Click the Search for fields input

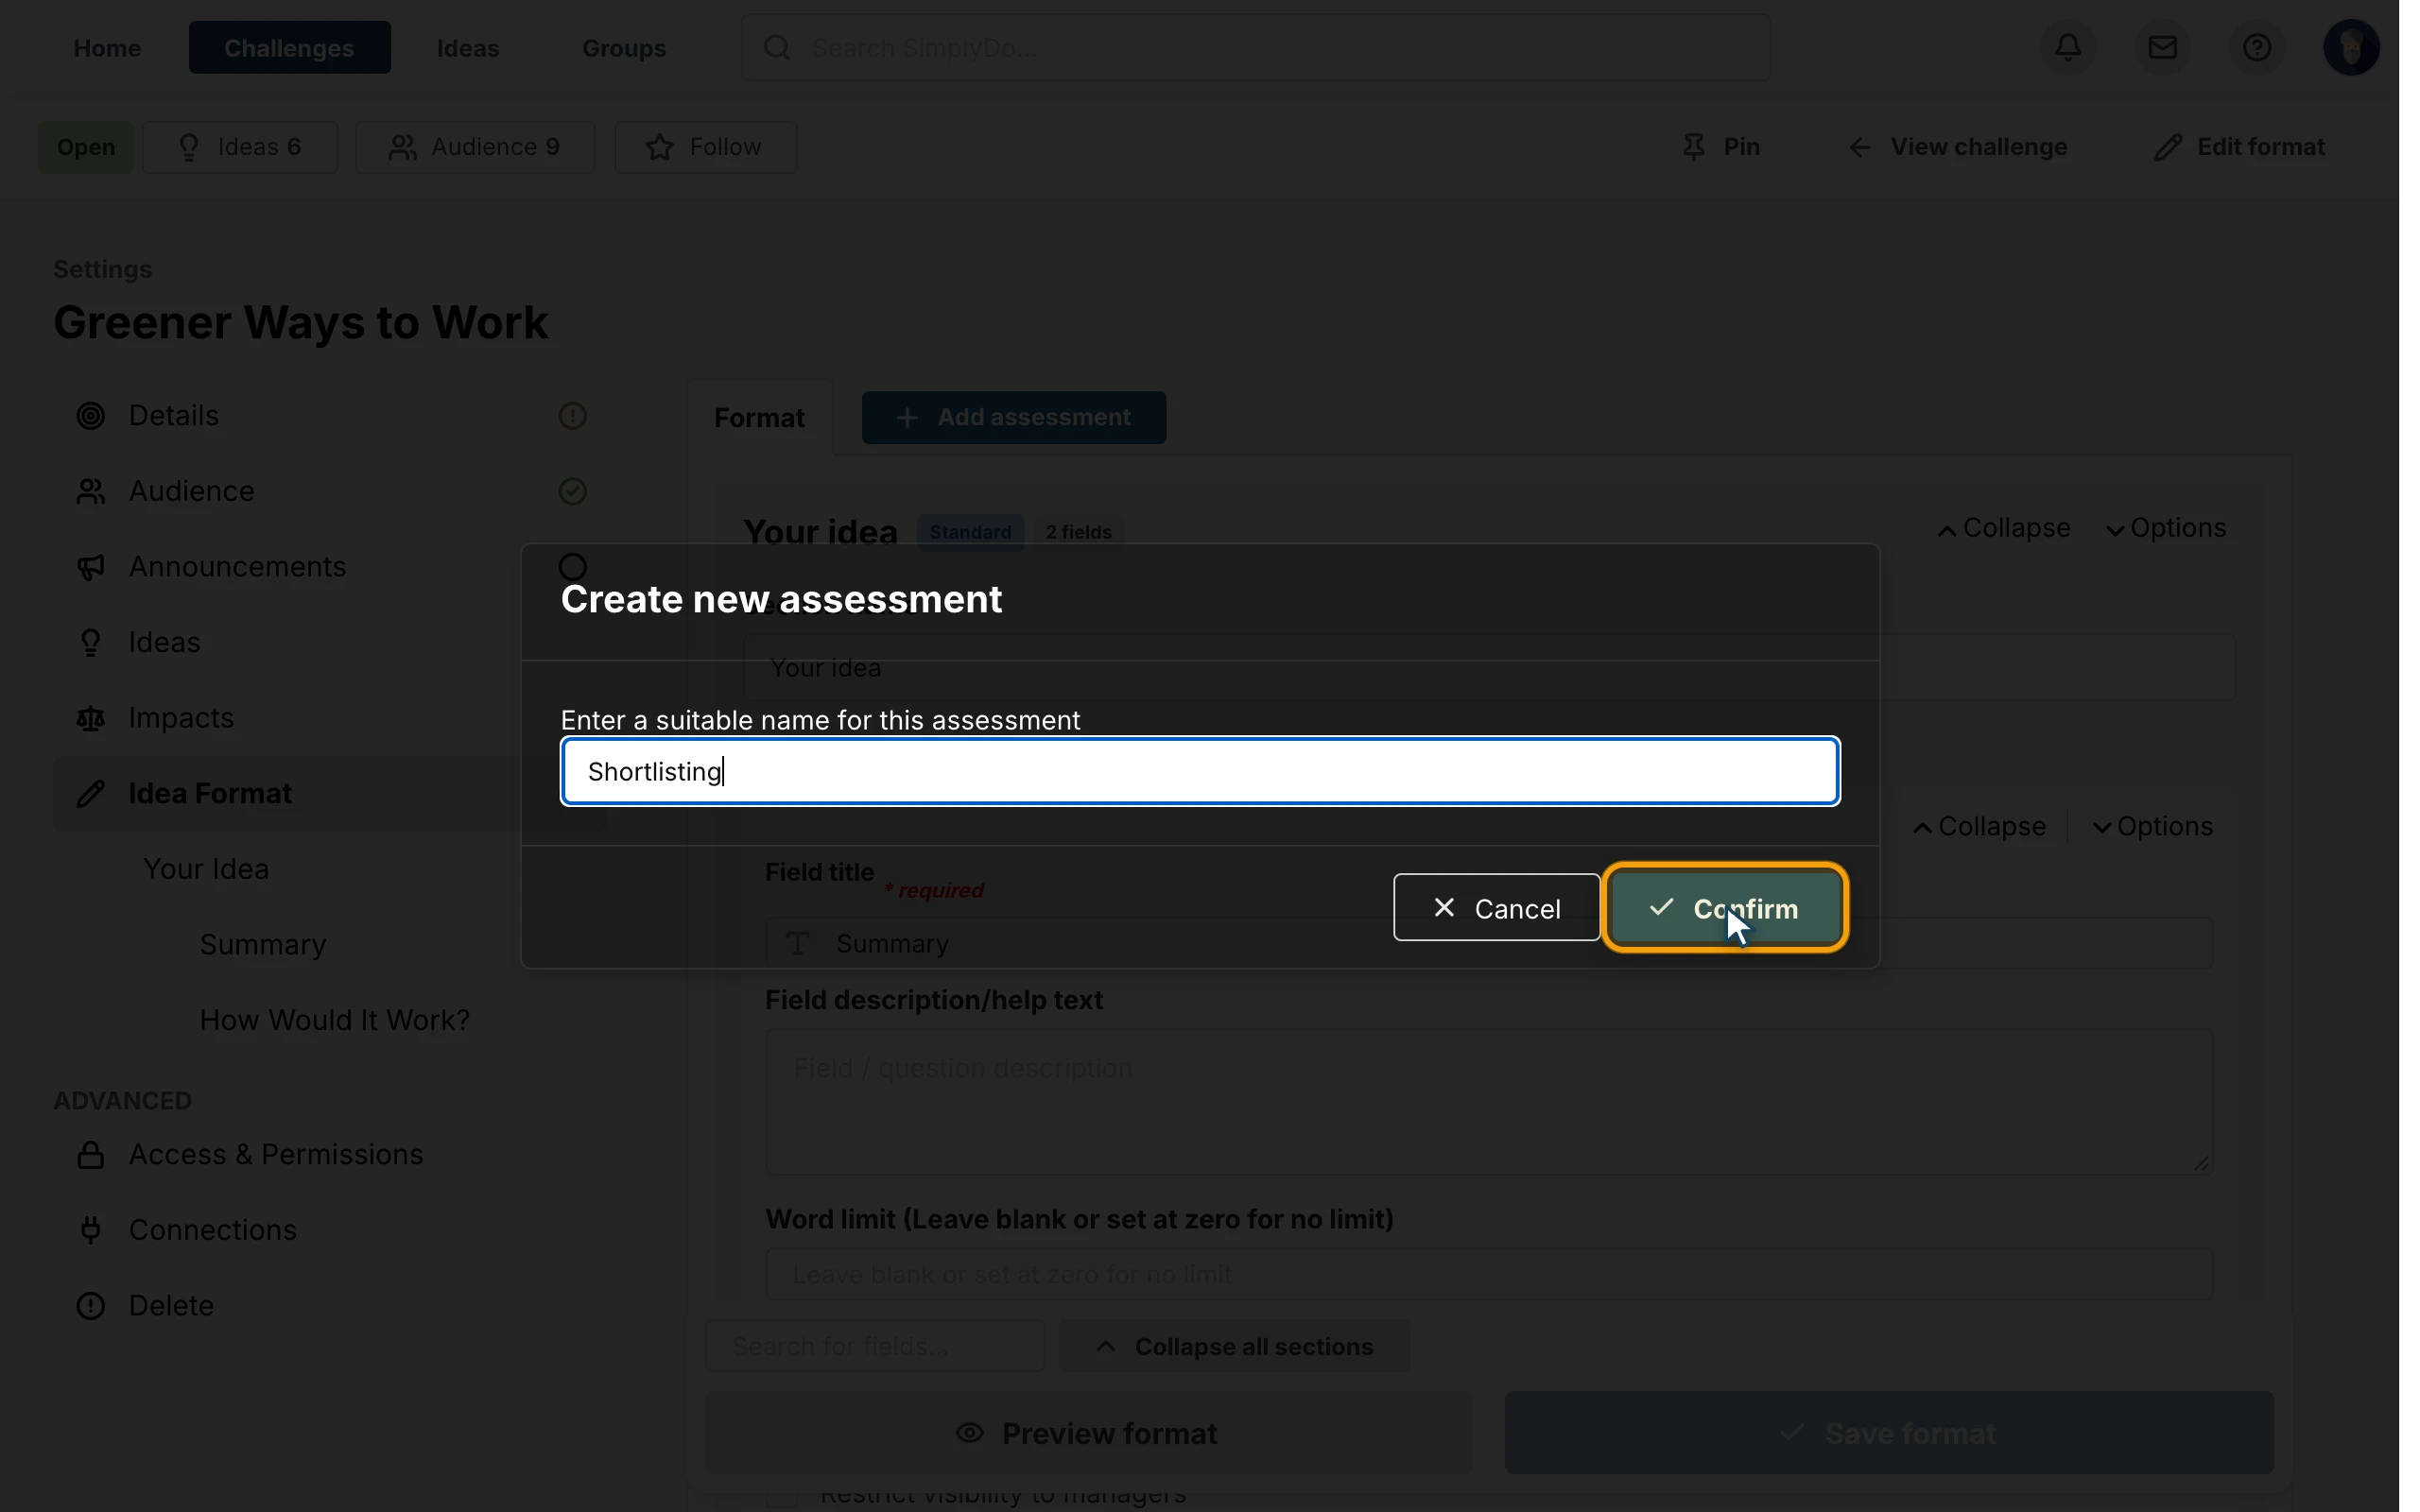click(875, 1346)
